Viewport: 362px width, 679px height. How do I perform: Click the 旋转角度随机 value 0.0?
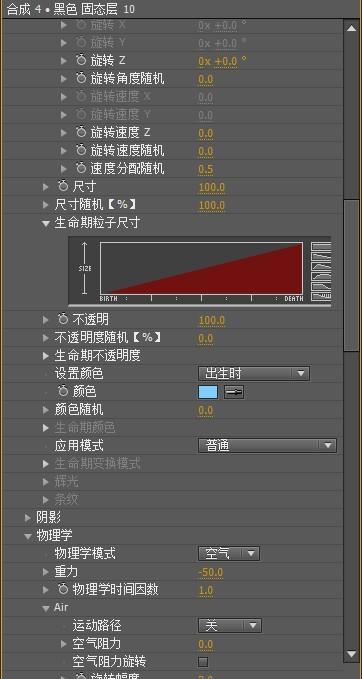click(x=206, y=79)
